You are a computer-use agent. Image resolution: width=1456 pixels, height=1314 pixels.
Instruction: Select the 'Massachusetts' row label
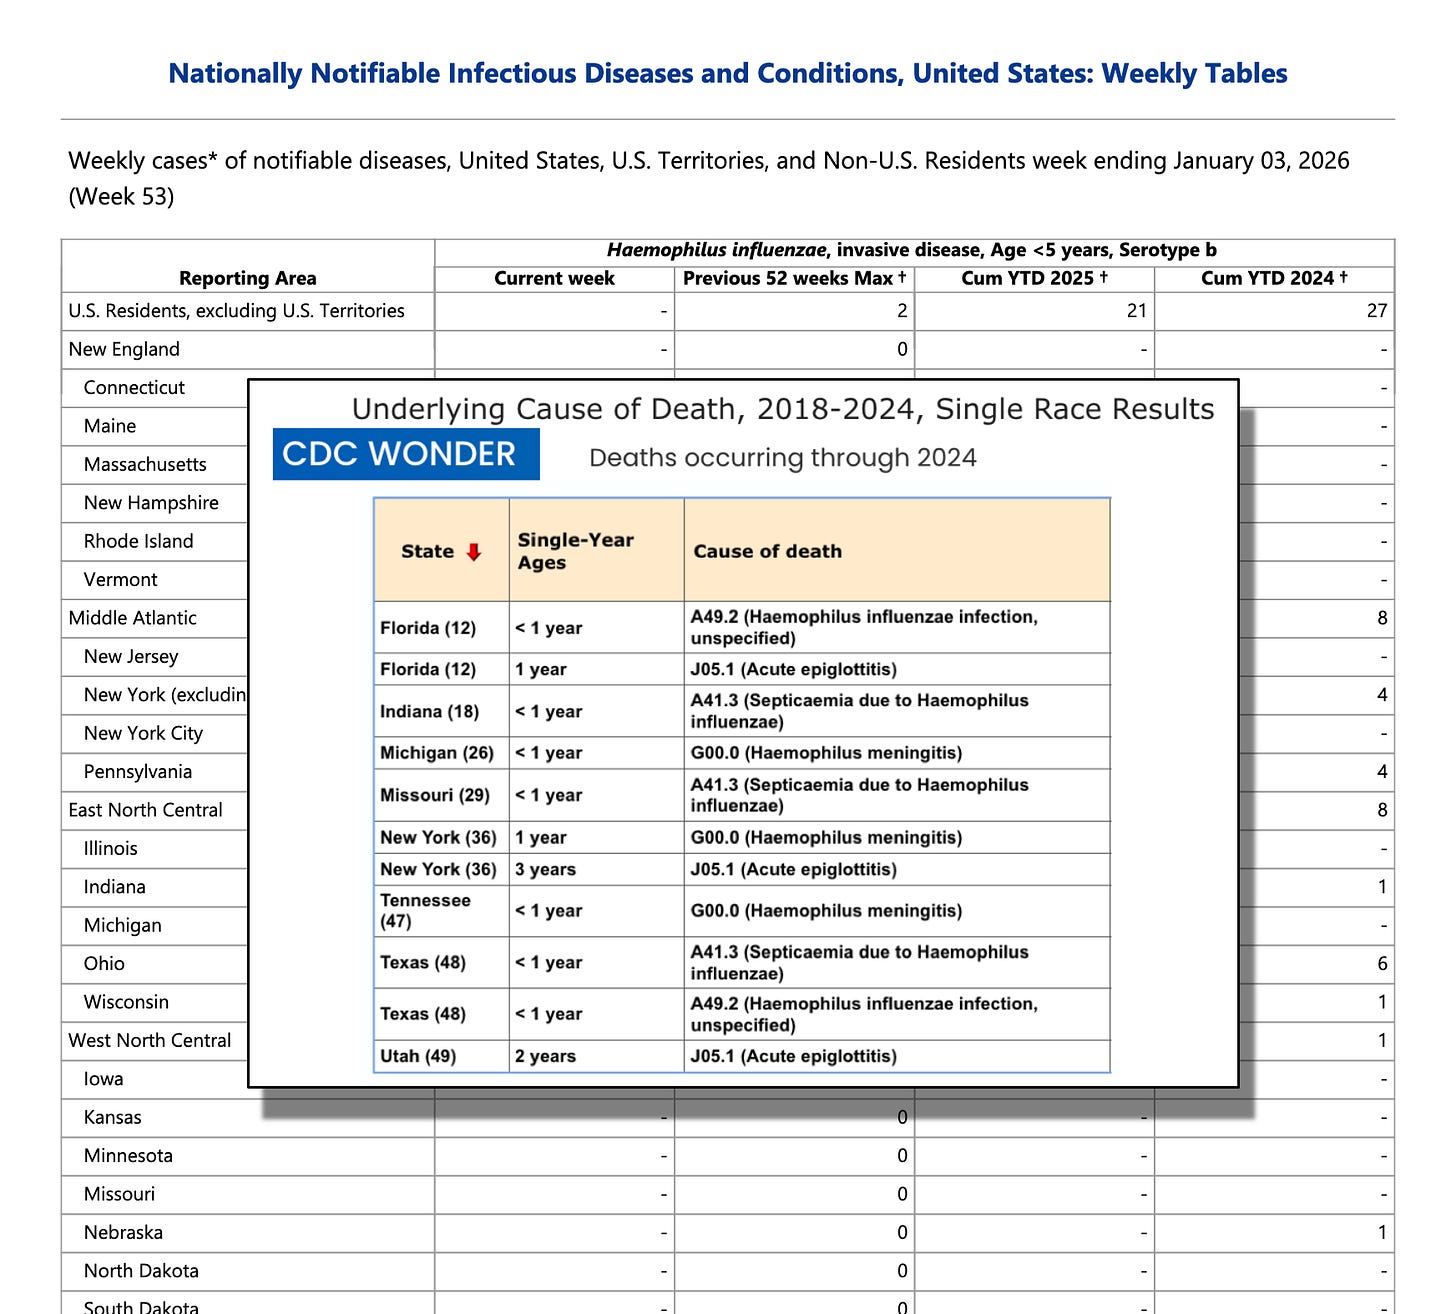(145, 464)
